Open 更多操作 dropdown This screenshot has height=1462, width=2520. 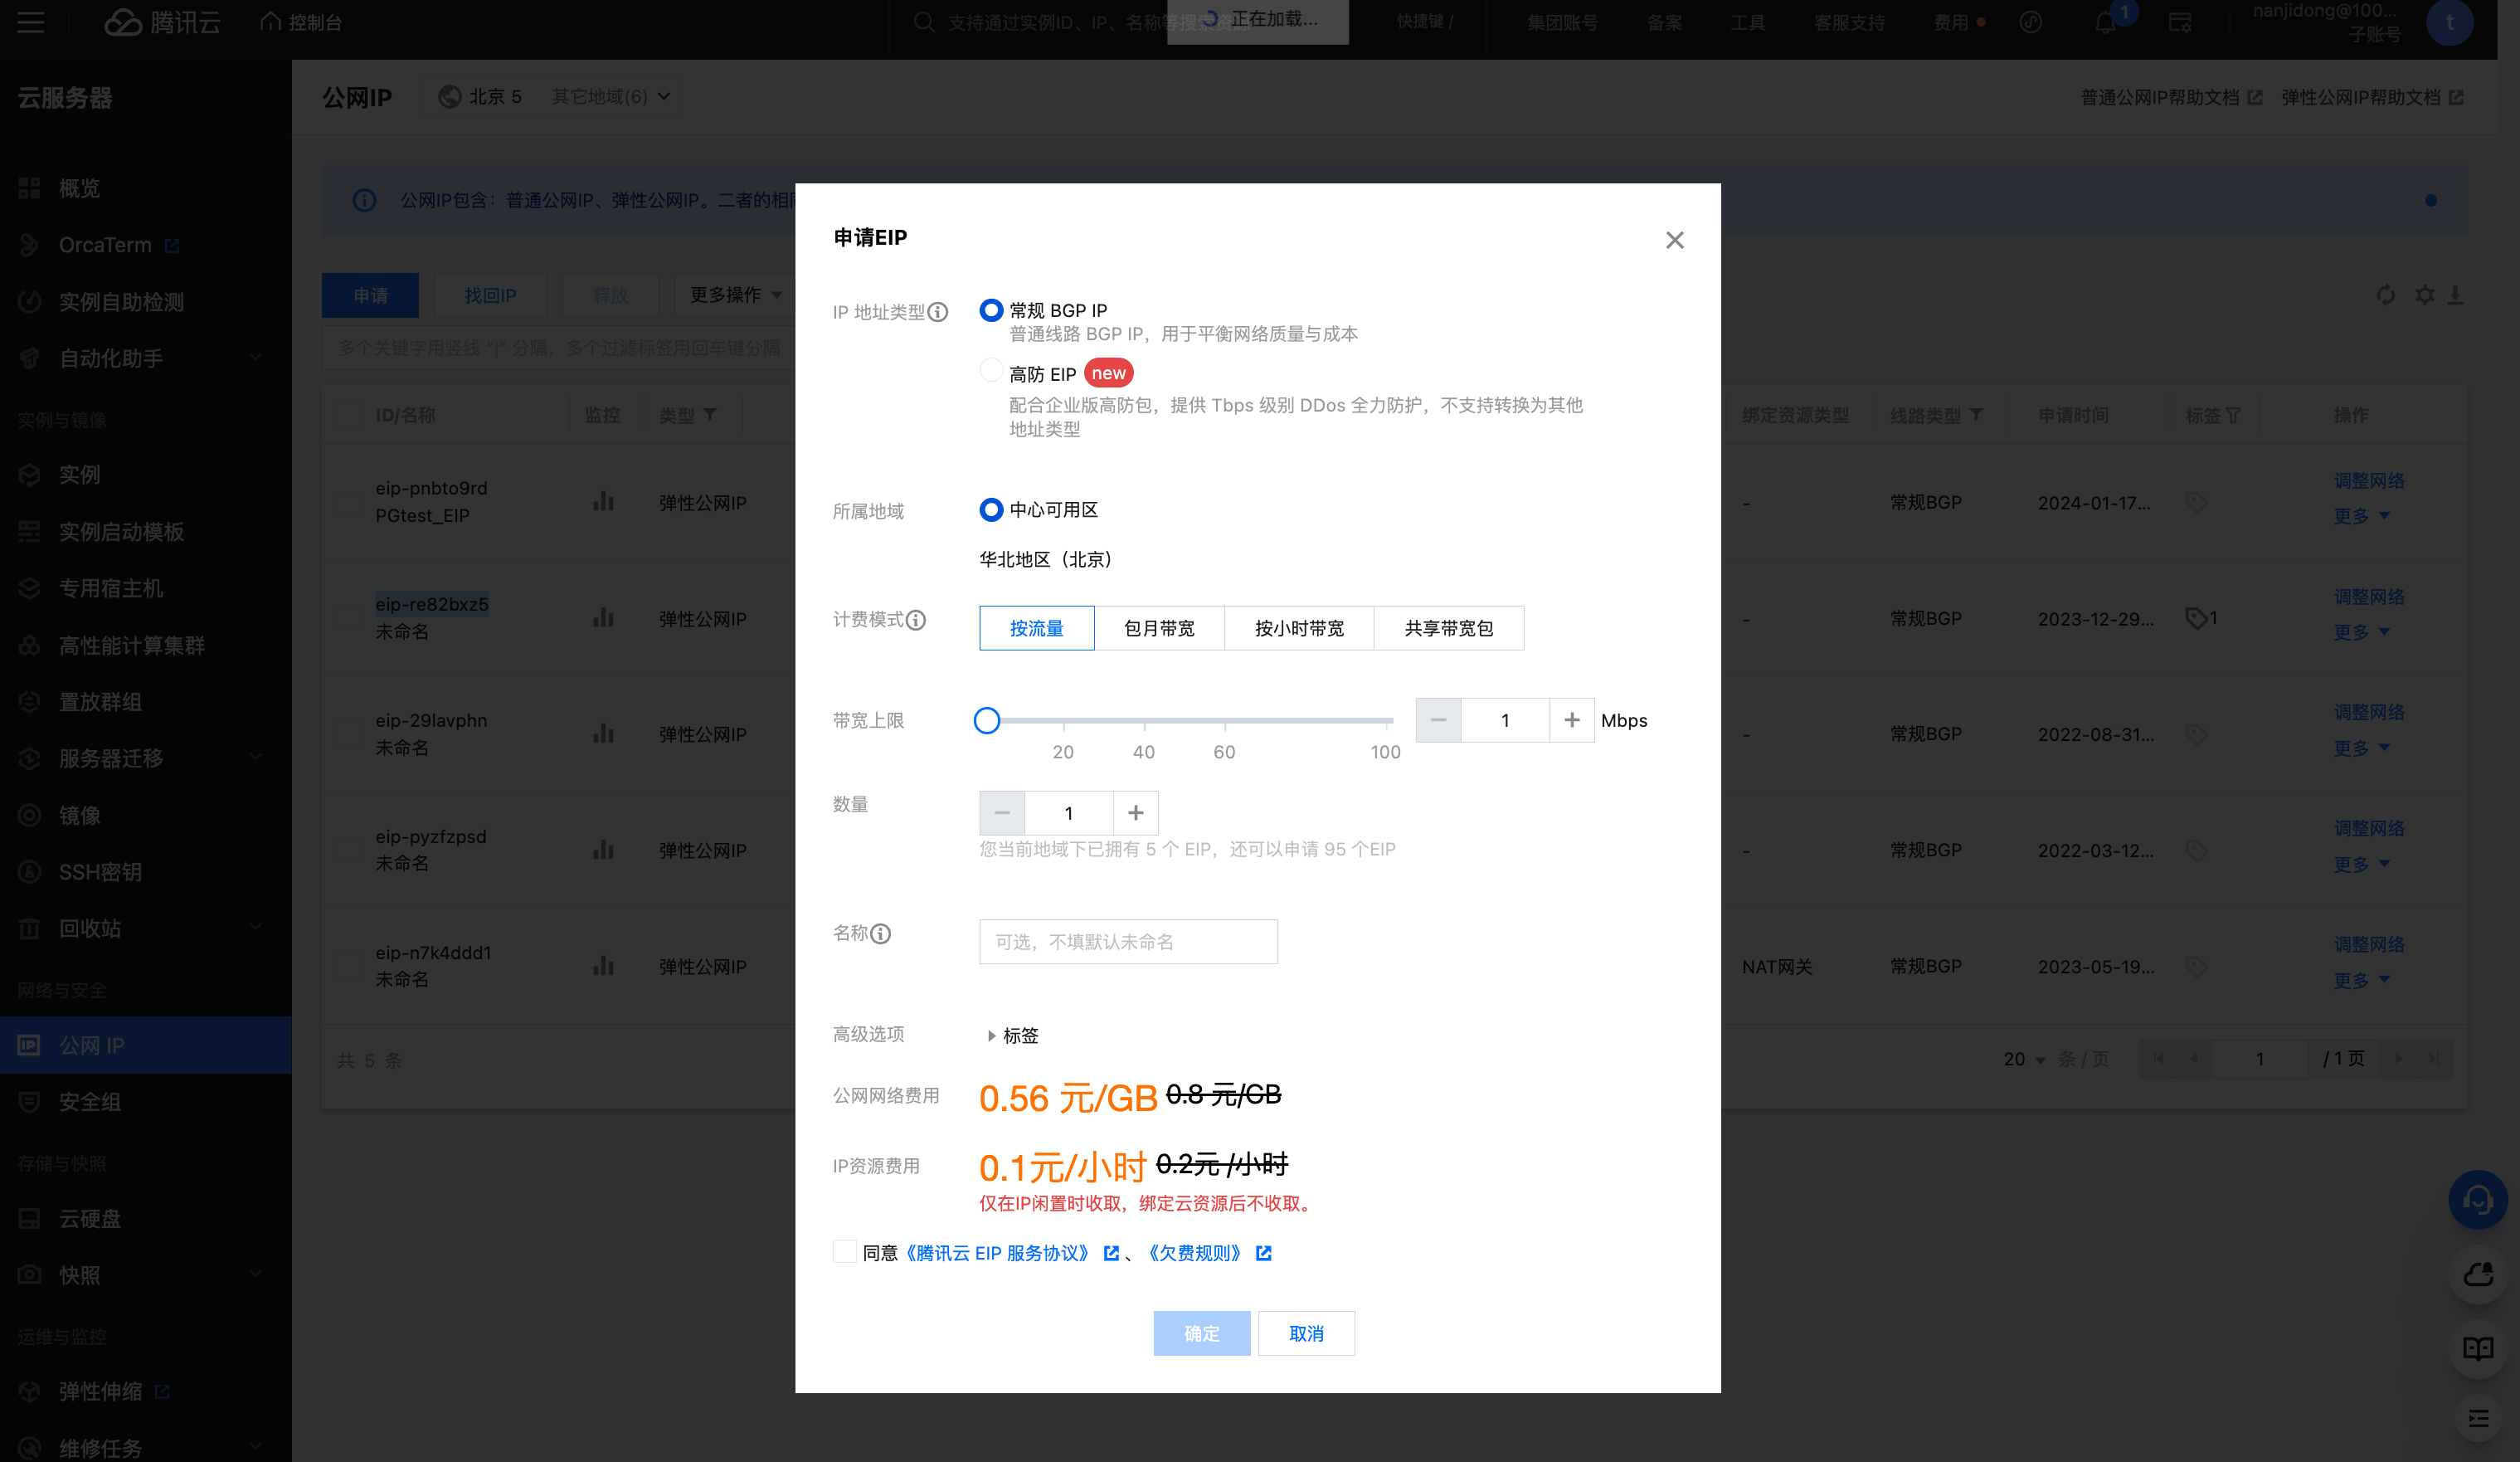click(x=735, y=295)
